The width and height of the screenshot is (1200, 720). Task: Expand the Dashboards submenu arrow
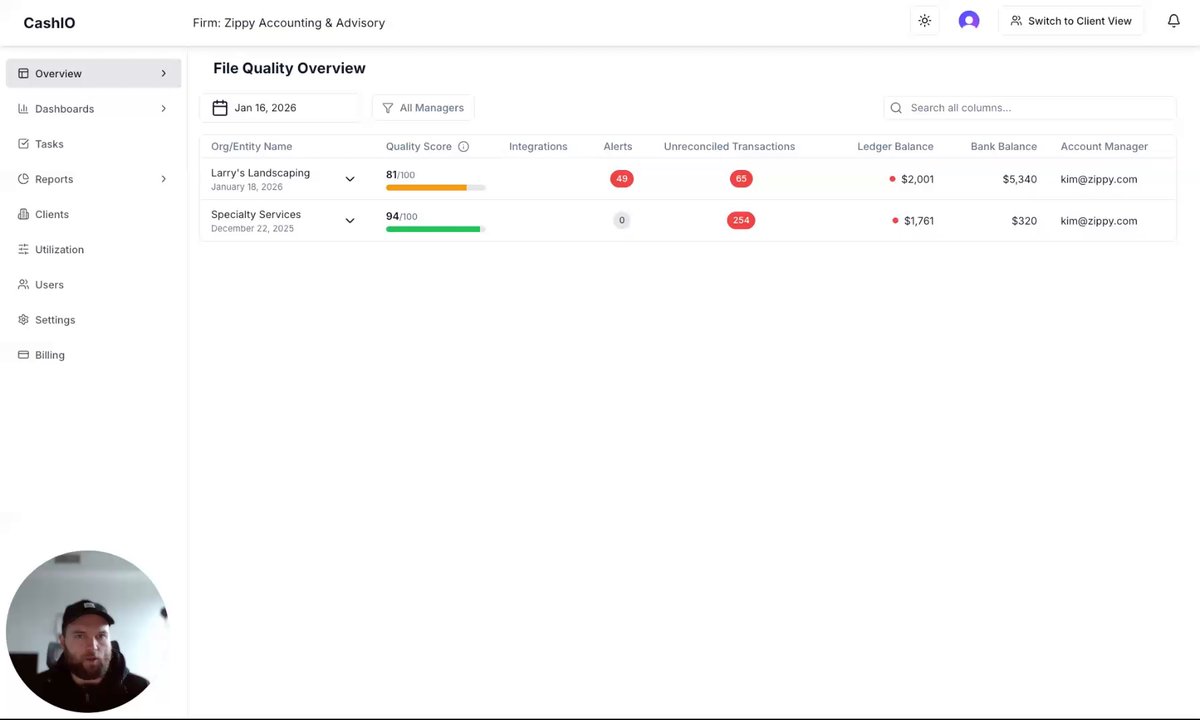coord(163,109)
